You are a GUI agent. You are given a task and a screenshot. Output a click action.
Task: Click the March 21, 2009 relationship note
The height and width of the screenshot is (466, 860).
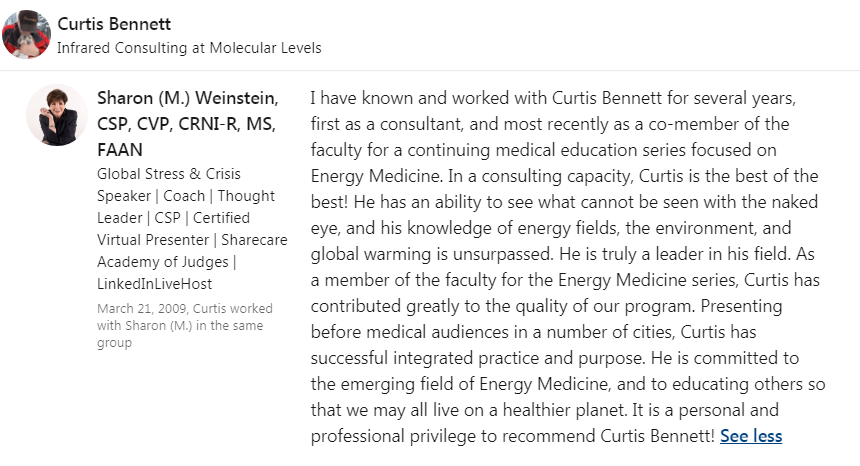click(x=185, y=326)
